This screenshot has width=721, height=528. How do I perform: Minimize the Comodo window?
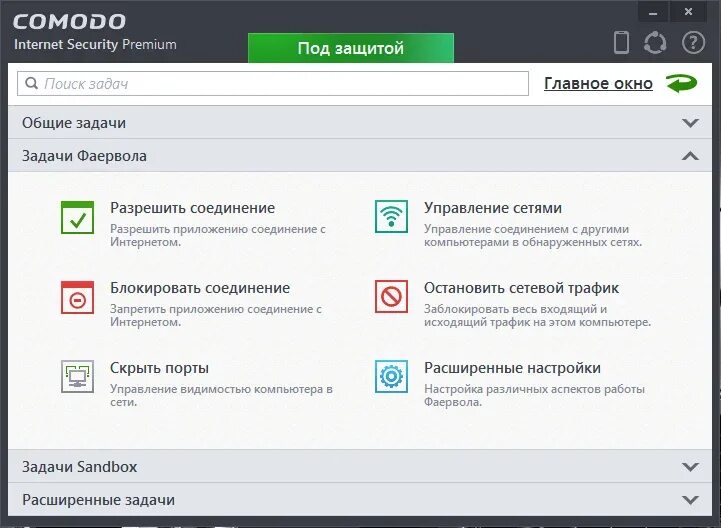coord(653,12)
